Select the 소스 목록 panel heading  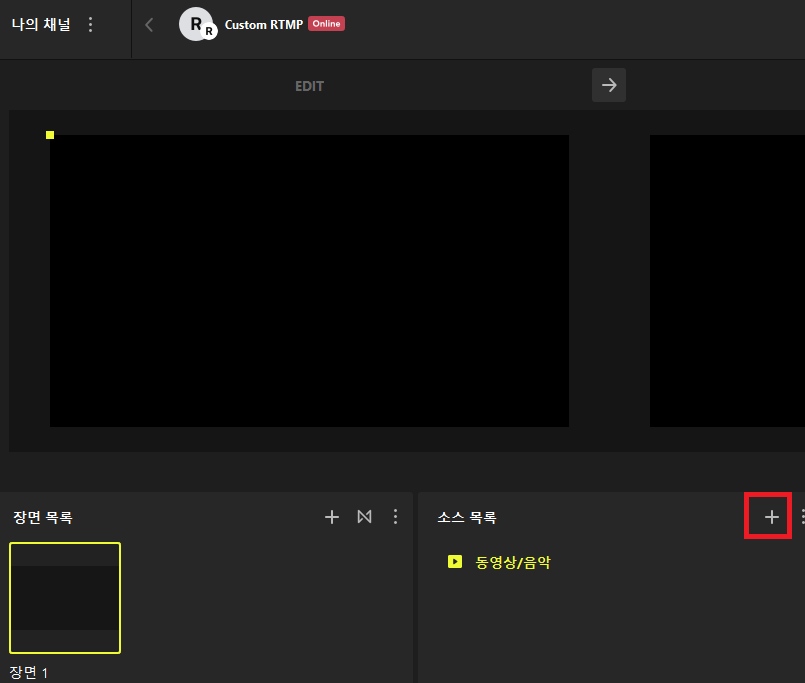467,517
